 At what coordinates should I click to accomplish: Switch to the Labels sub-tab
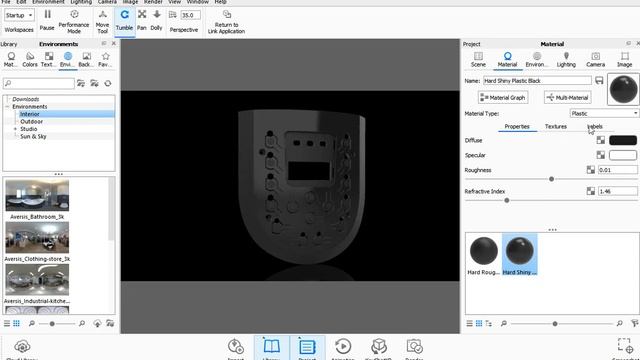tap(595, 127)
